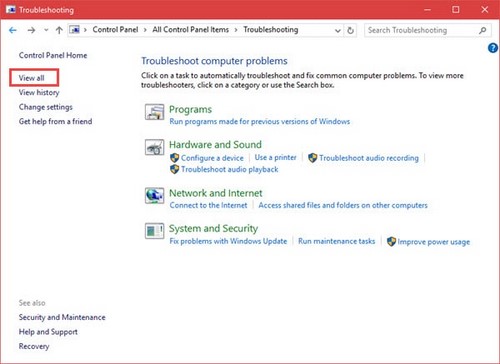Maximize the Troubleshooting window
This screenshot has width=500, height=364.
(x=456, y=10)
